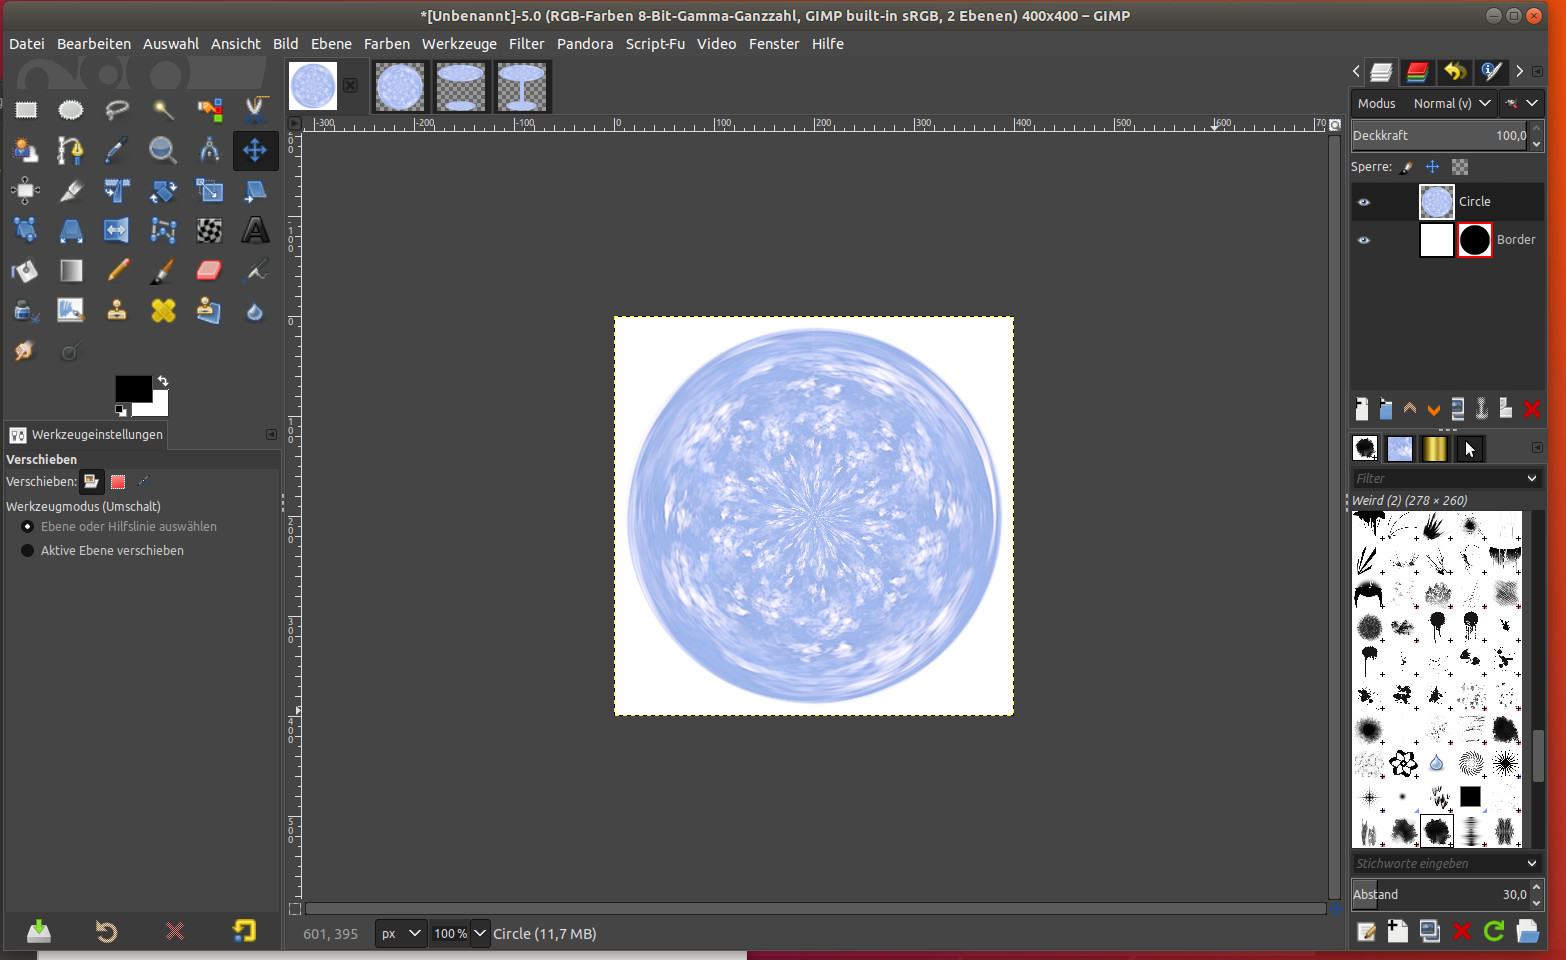Hide the Circle layer
The image size is (1566, 960).
click(x=1363, y=202)
